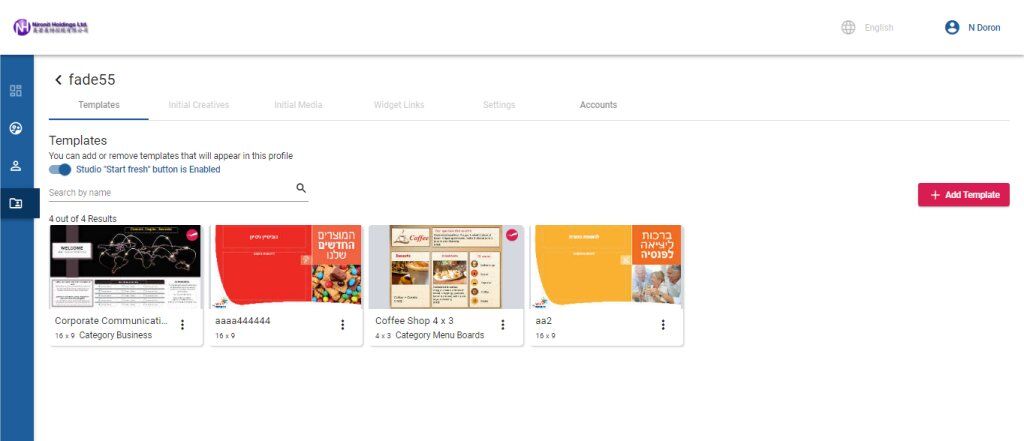Image resolution: width=1024 pixels, height=441 pixels.
Task: Click the Search by name field
Action: point(170,192)
